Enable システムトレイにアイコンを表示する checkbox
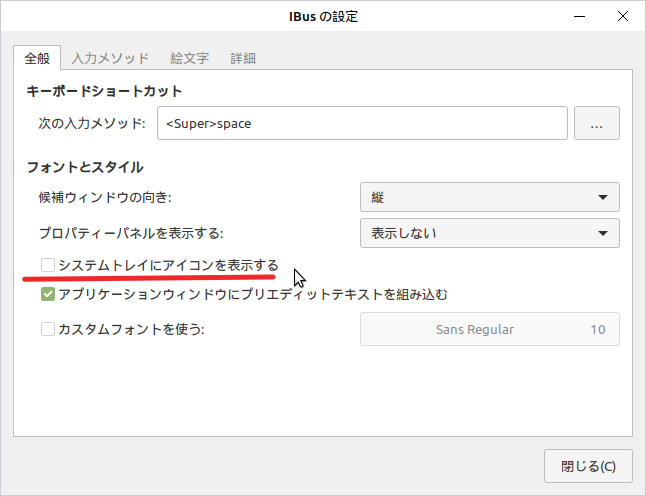Screen dimensions: 646x496 tap(48, 265)
